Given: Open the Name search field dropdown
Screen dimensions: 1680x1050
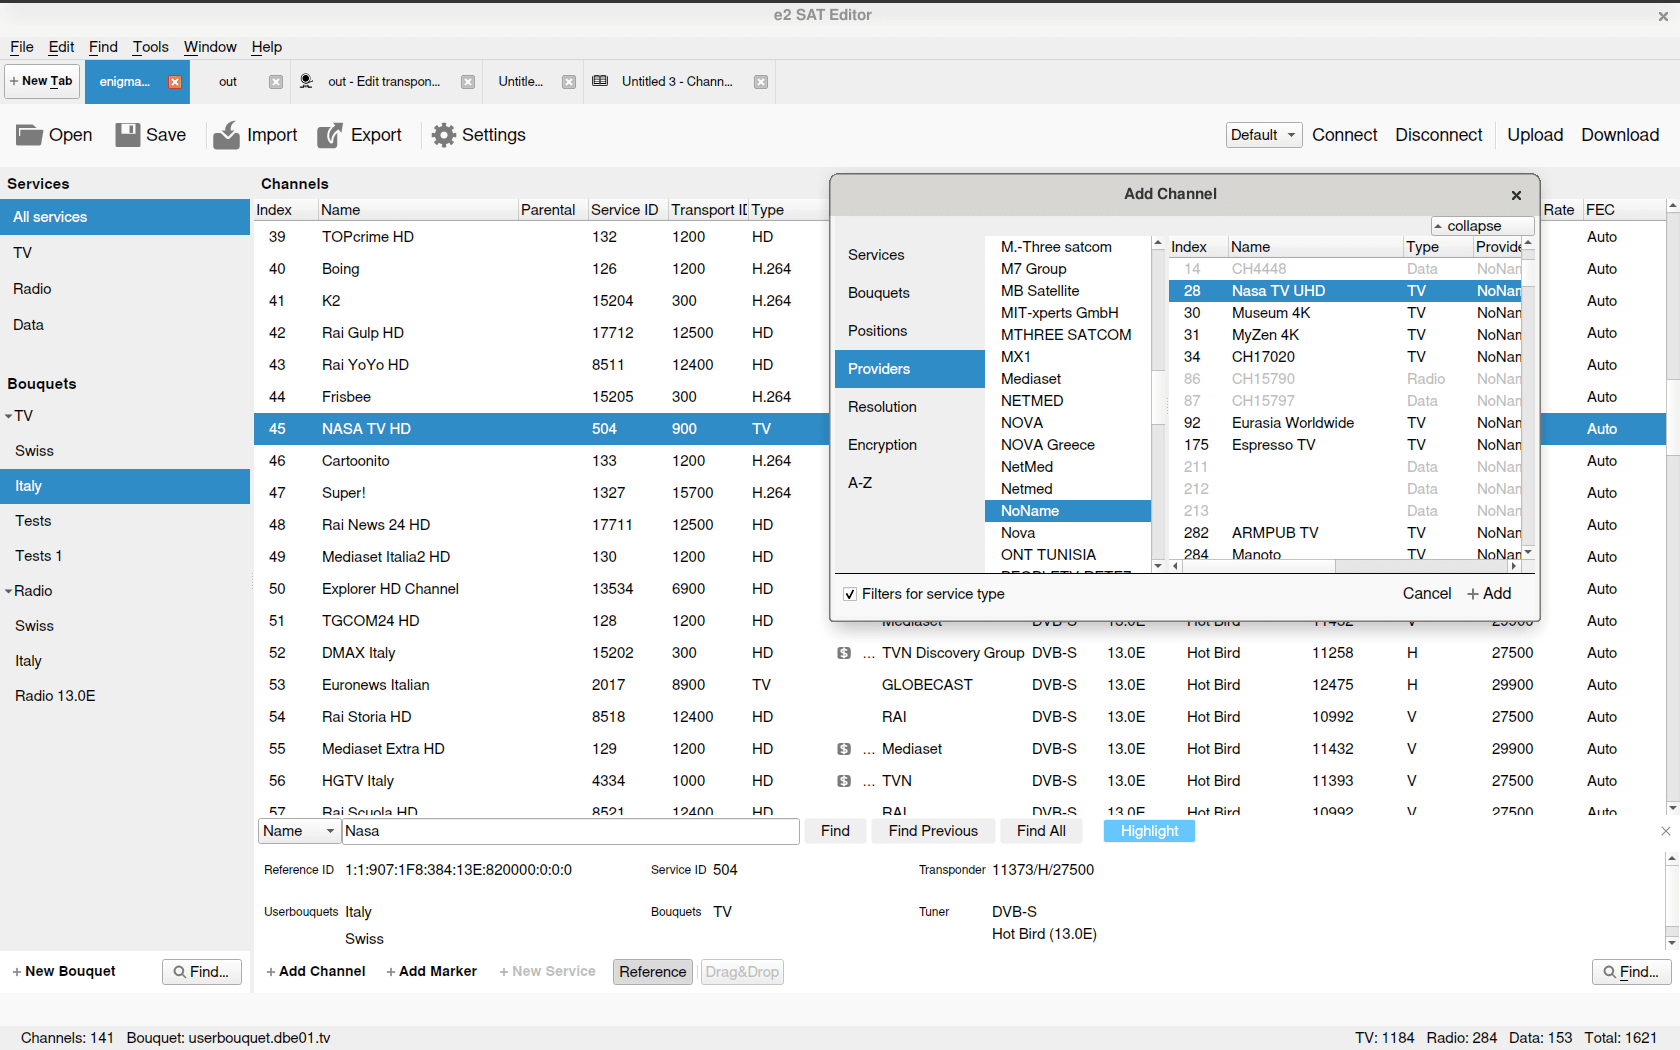Looking at the screenshot, I should click(x=299, y=831).
